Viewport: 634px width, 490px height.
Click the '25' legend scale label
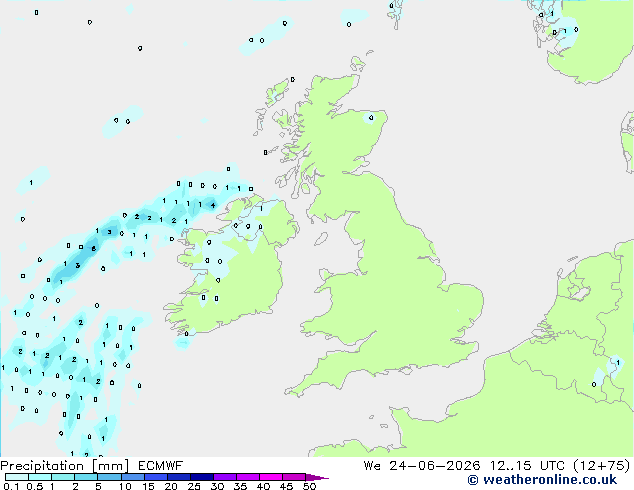[194, 486]
